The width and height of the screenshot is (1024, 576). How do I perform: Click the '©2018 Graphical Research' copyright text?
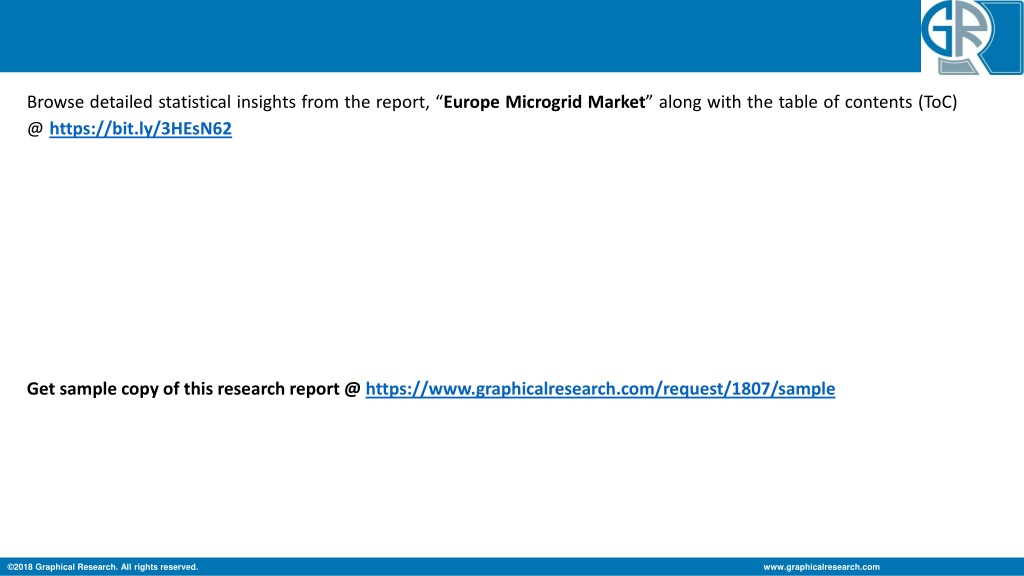pyautogui.click(x=103, y=567)
